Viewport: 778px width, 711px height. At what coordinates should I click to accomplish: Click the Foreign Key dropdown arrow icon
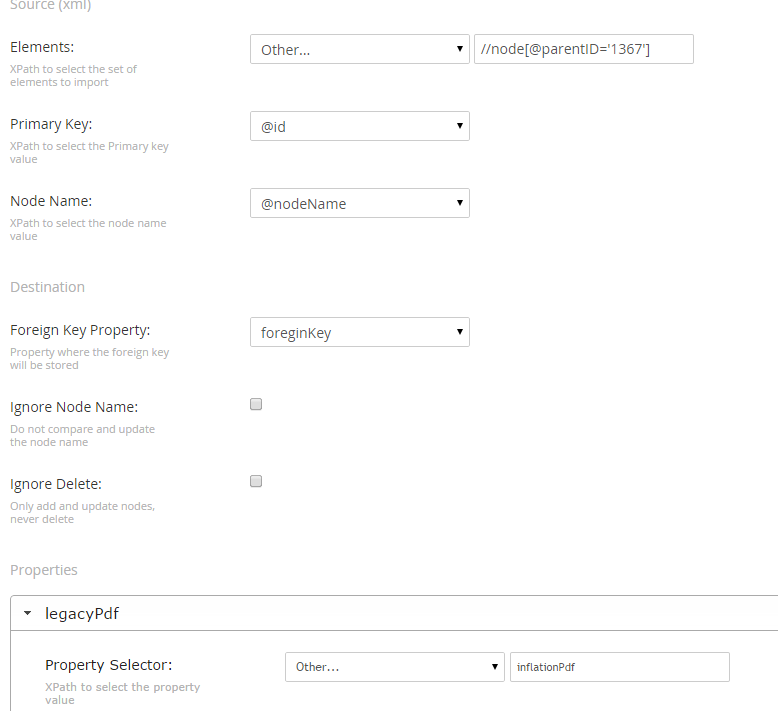tap(459, 331)
